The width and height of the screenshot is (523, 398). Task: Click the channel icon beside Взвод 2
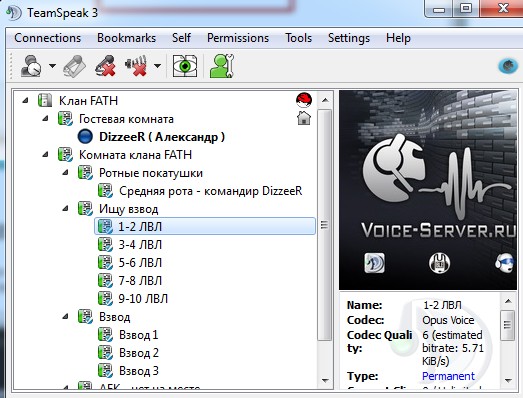tap(105, 353)
